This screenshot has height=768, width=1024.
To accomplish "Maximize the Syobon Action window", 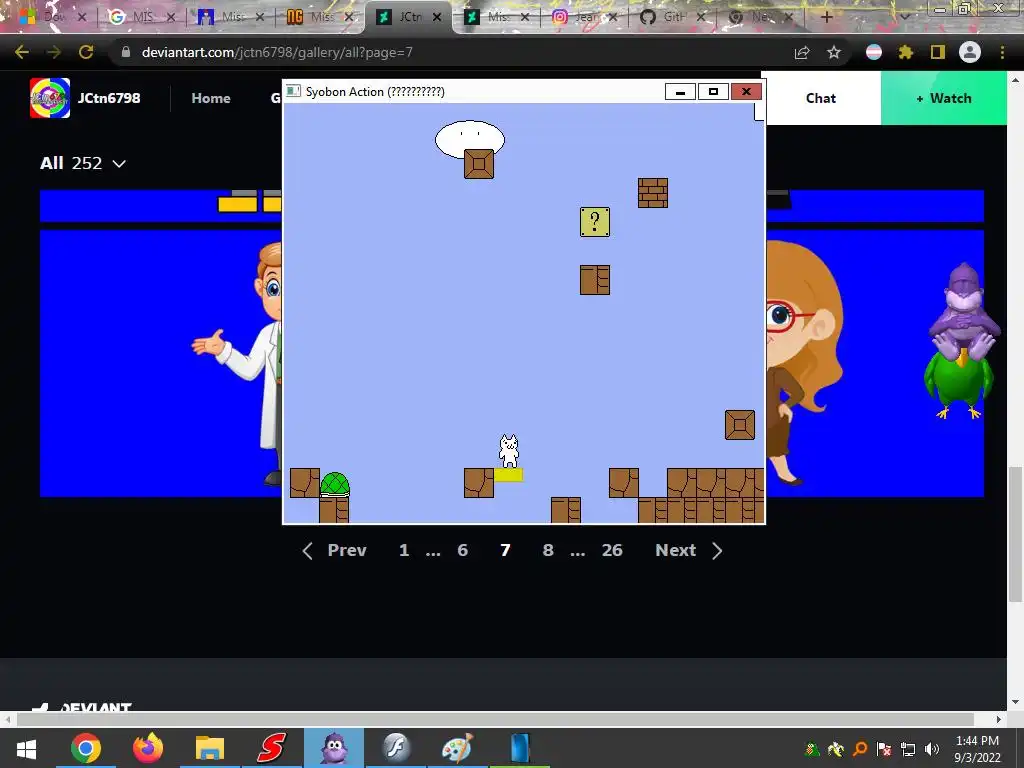I will (x=713, y=91).
